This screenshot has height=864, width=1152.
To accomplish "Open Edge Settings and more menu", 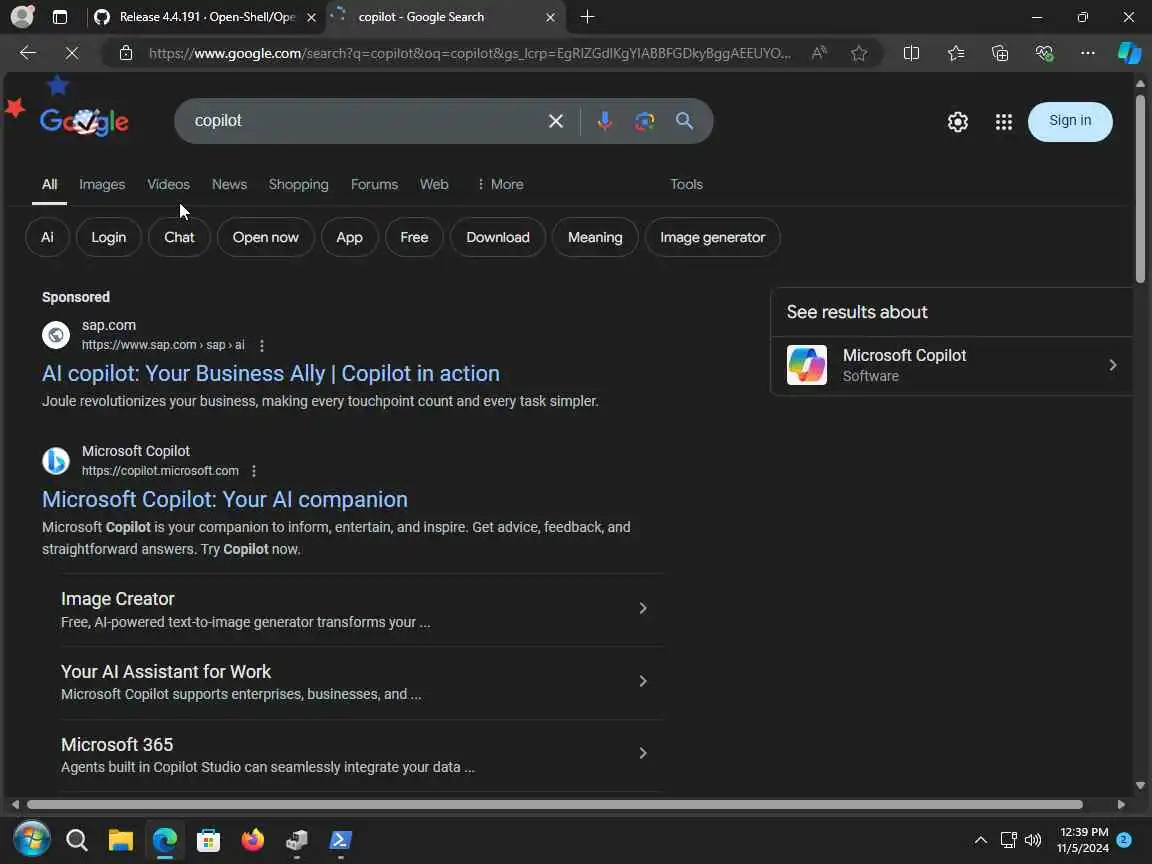I will click(1088, 53).
